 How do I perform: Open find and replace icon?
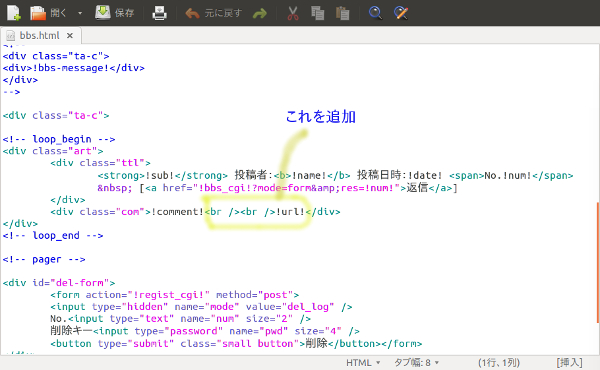[401, 13]
